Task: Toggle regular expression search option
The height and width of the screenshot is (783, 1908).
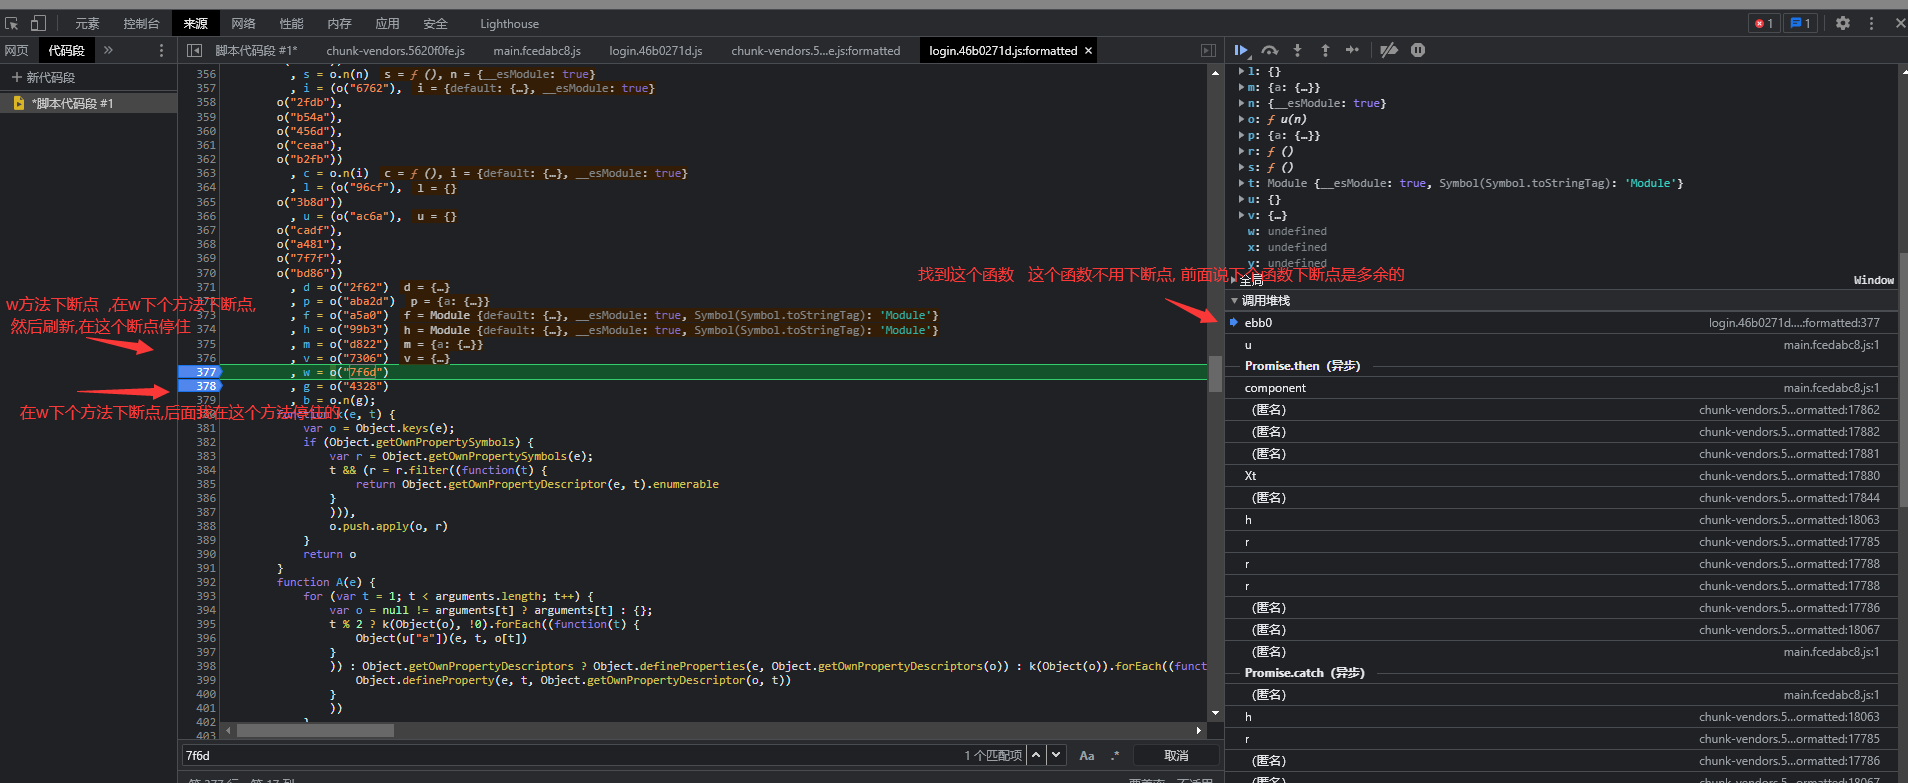Action: pos(1115,755)
